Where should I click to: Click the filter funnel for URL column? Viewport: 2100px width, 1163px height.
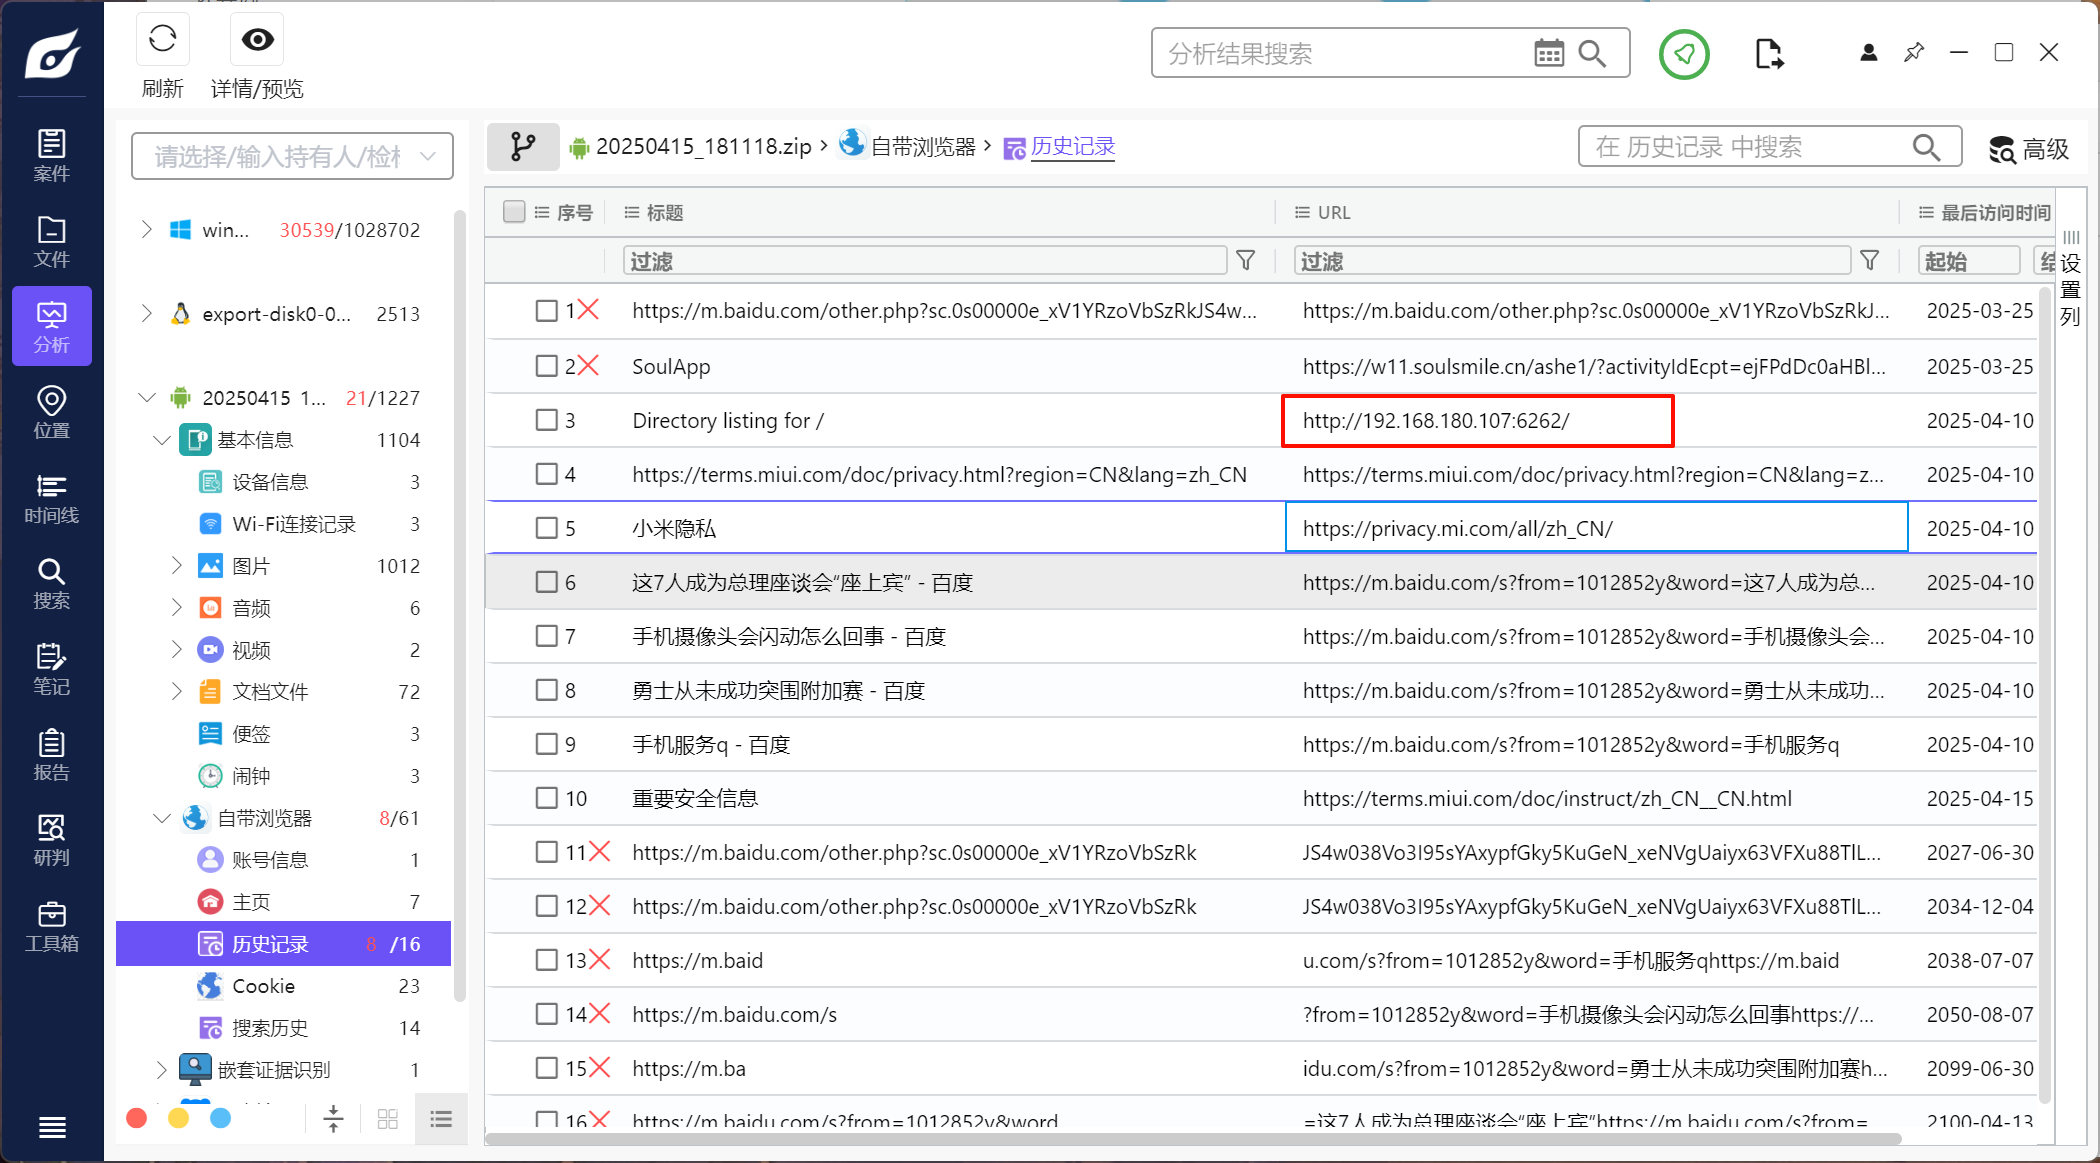tap(1869, 261)
